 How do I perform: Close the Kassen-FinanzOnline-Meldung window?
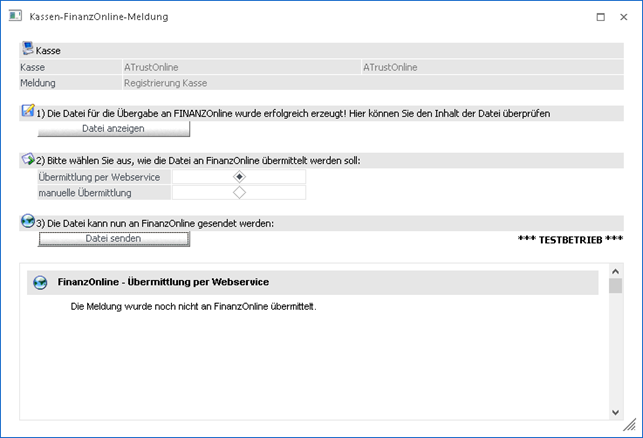point(626,17)
